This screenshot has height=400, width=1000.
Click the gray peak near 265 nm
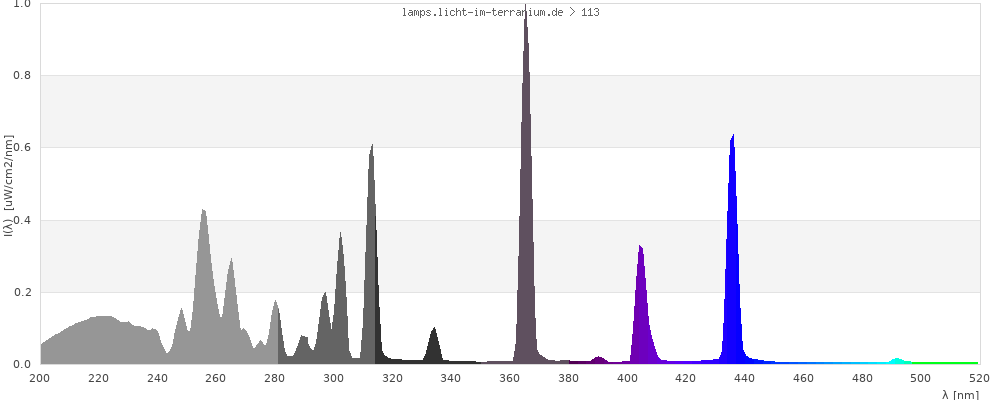coord(231,310)
